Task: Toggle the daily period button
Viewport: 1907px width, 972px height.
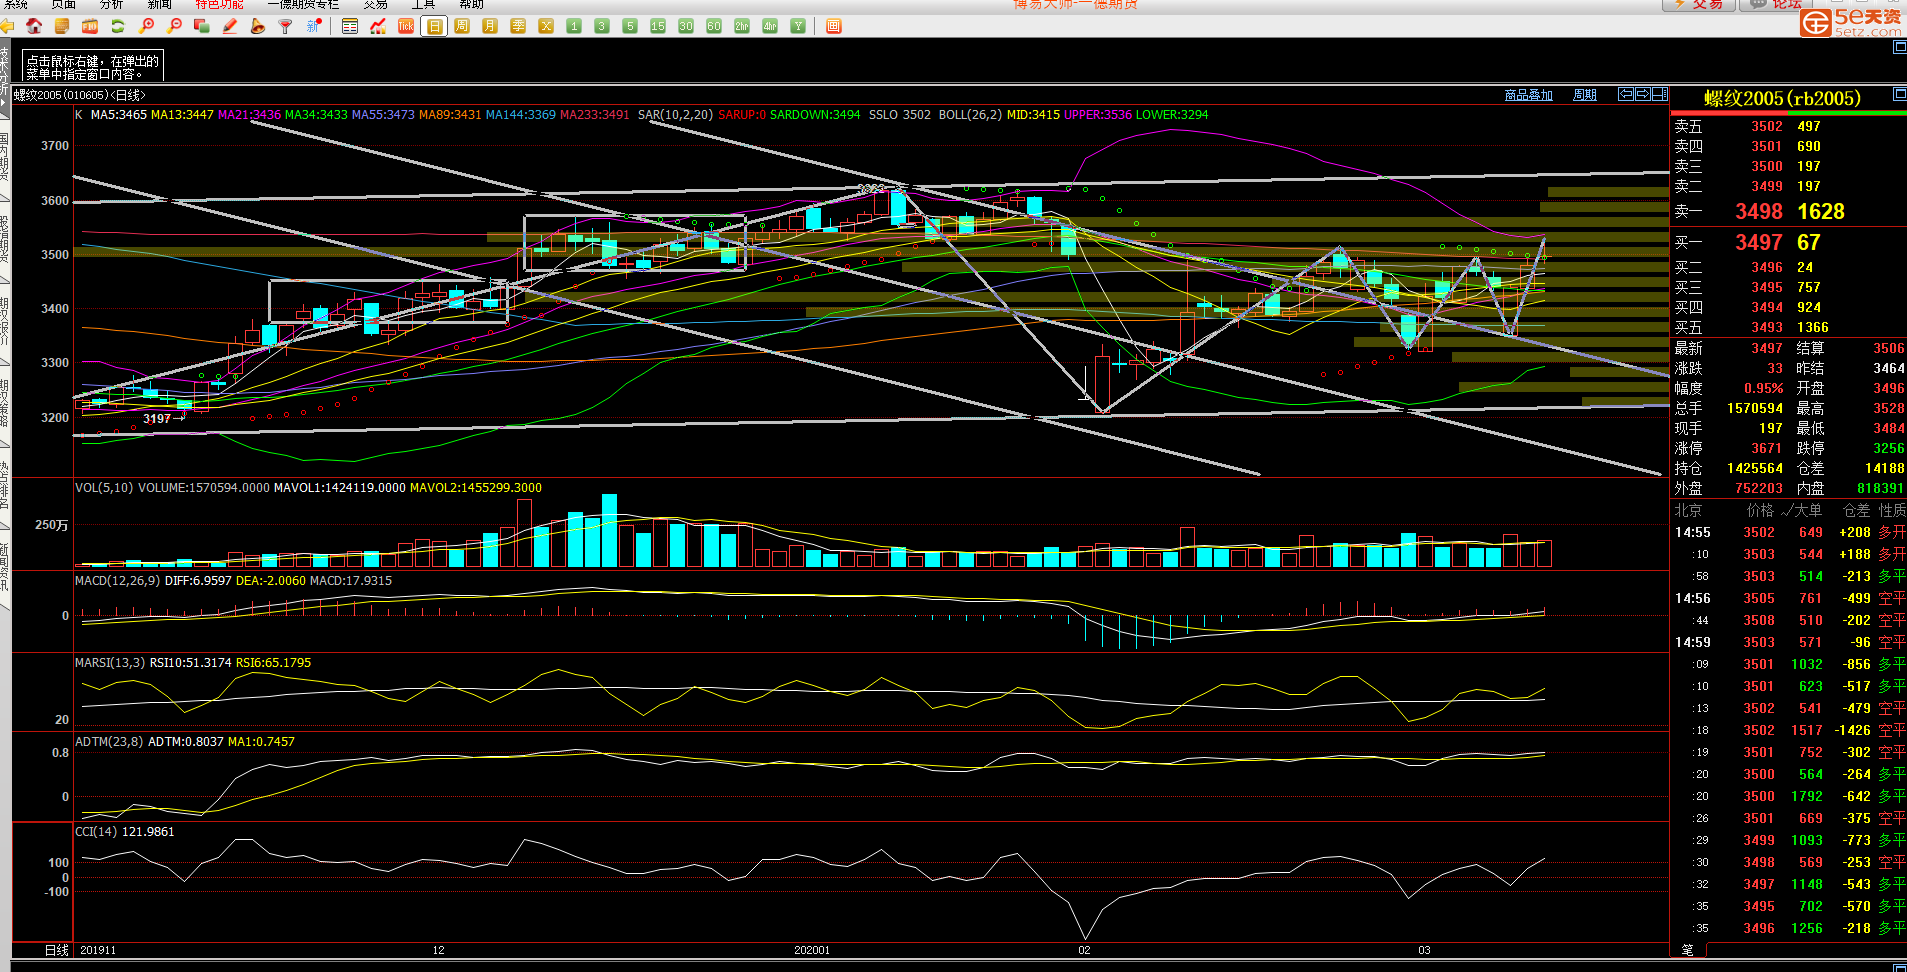Action: click(x=434, y=26)
